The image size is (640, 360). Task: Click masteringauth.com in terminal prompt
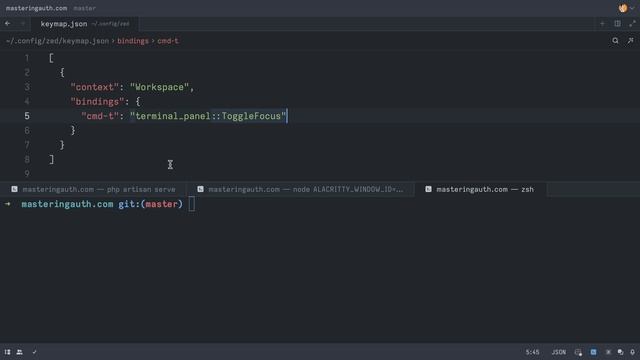coord(67,204)
